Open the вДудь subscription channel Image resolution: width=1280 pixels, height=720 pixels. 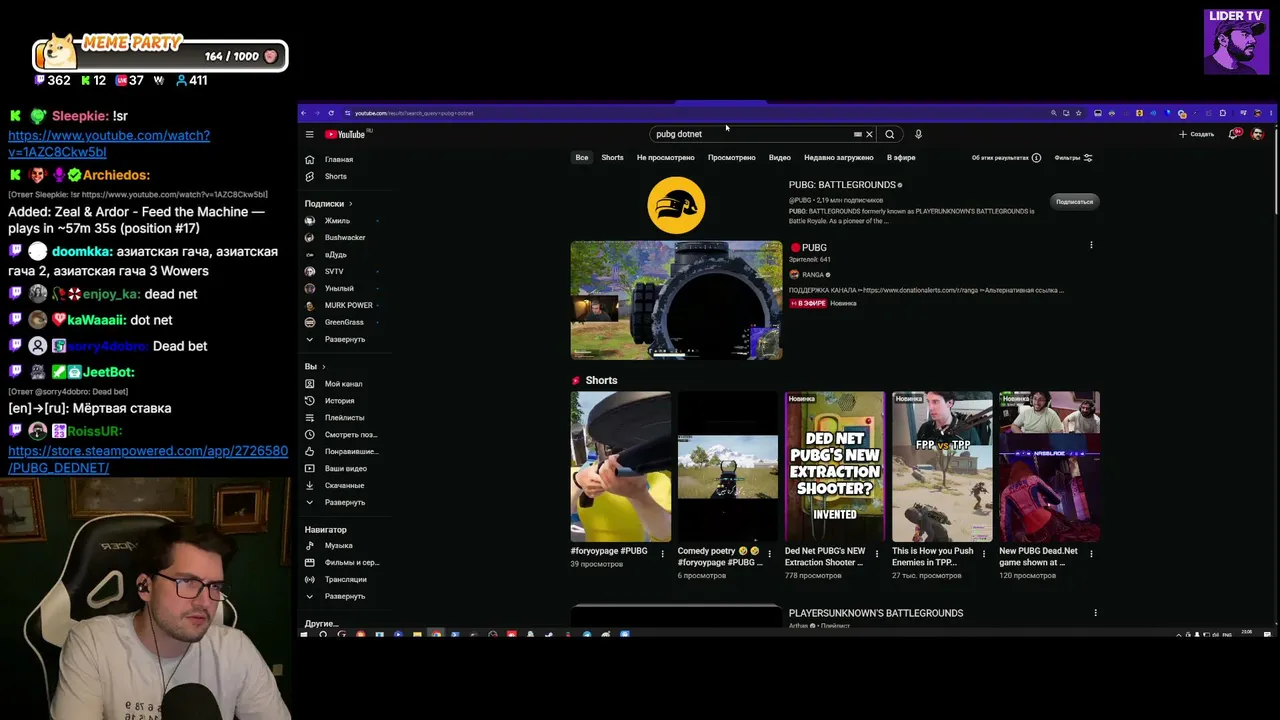[x=336, y=255]
